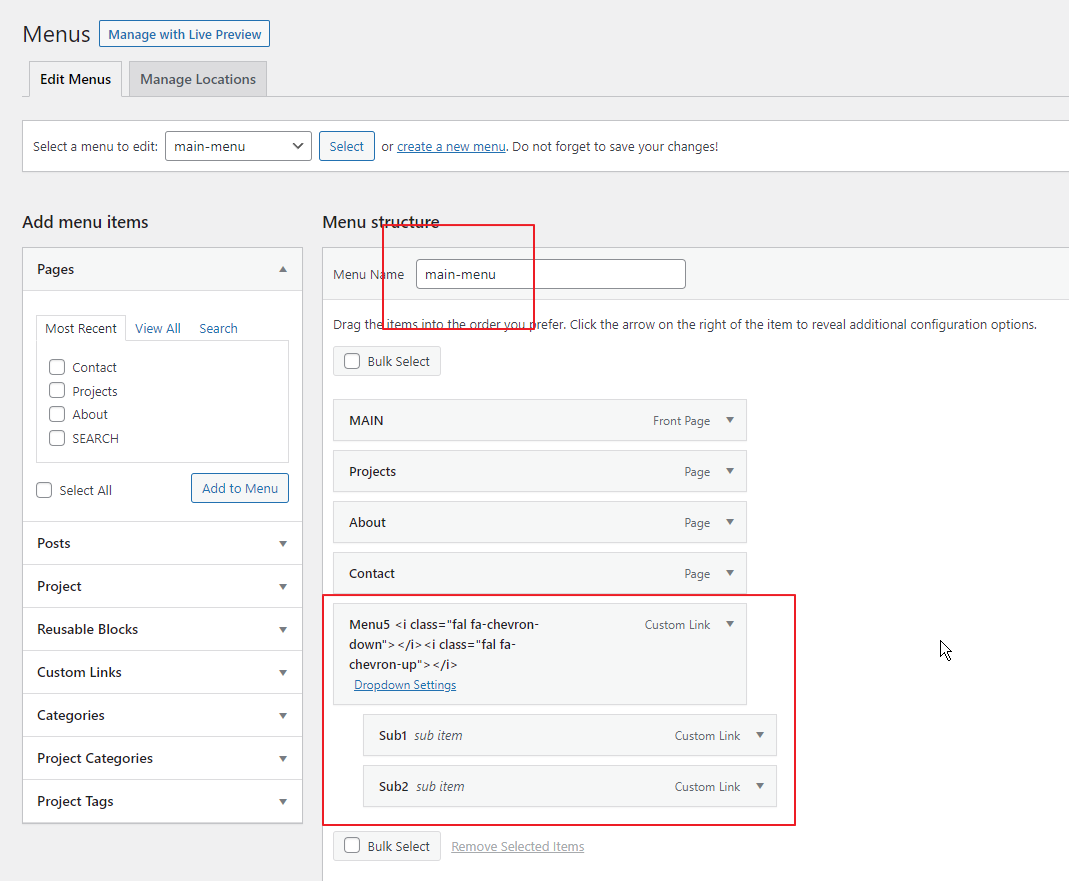Focus the Menu Name input field

(551, 274)
